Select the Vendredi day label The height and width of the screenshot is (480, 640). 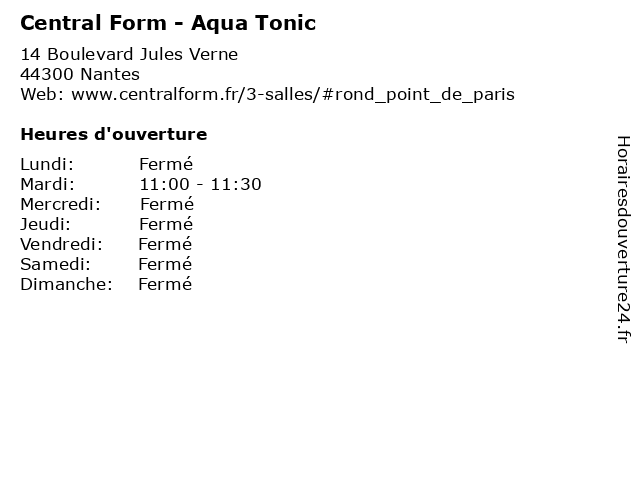(61, 244)
